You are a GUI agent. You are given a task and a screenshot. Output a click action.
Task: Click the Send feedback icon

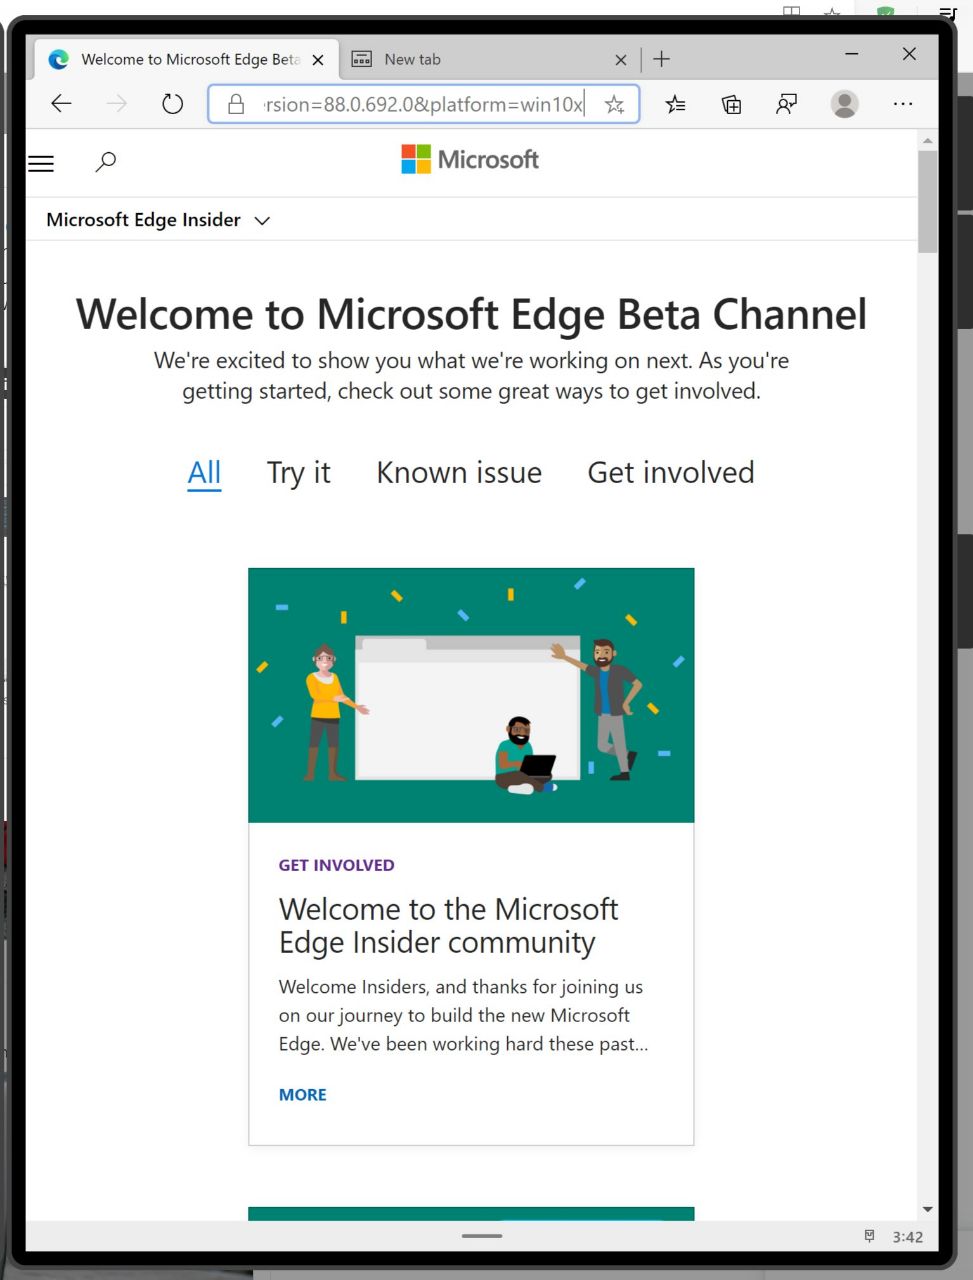click(787, 104)
